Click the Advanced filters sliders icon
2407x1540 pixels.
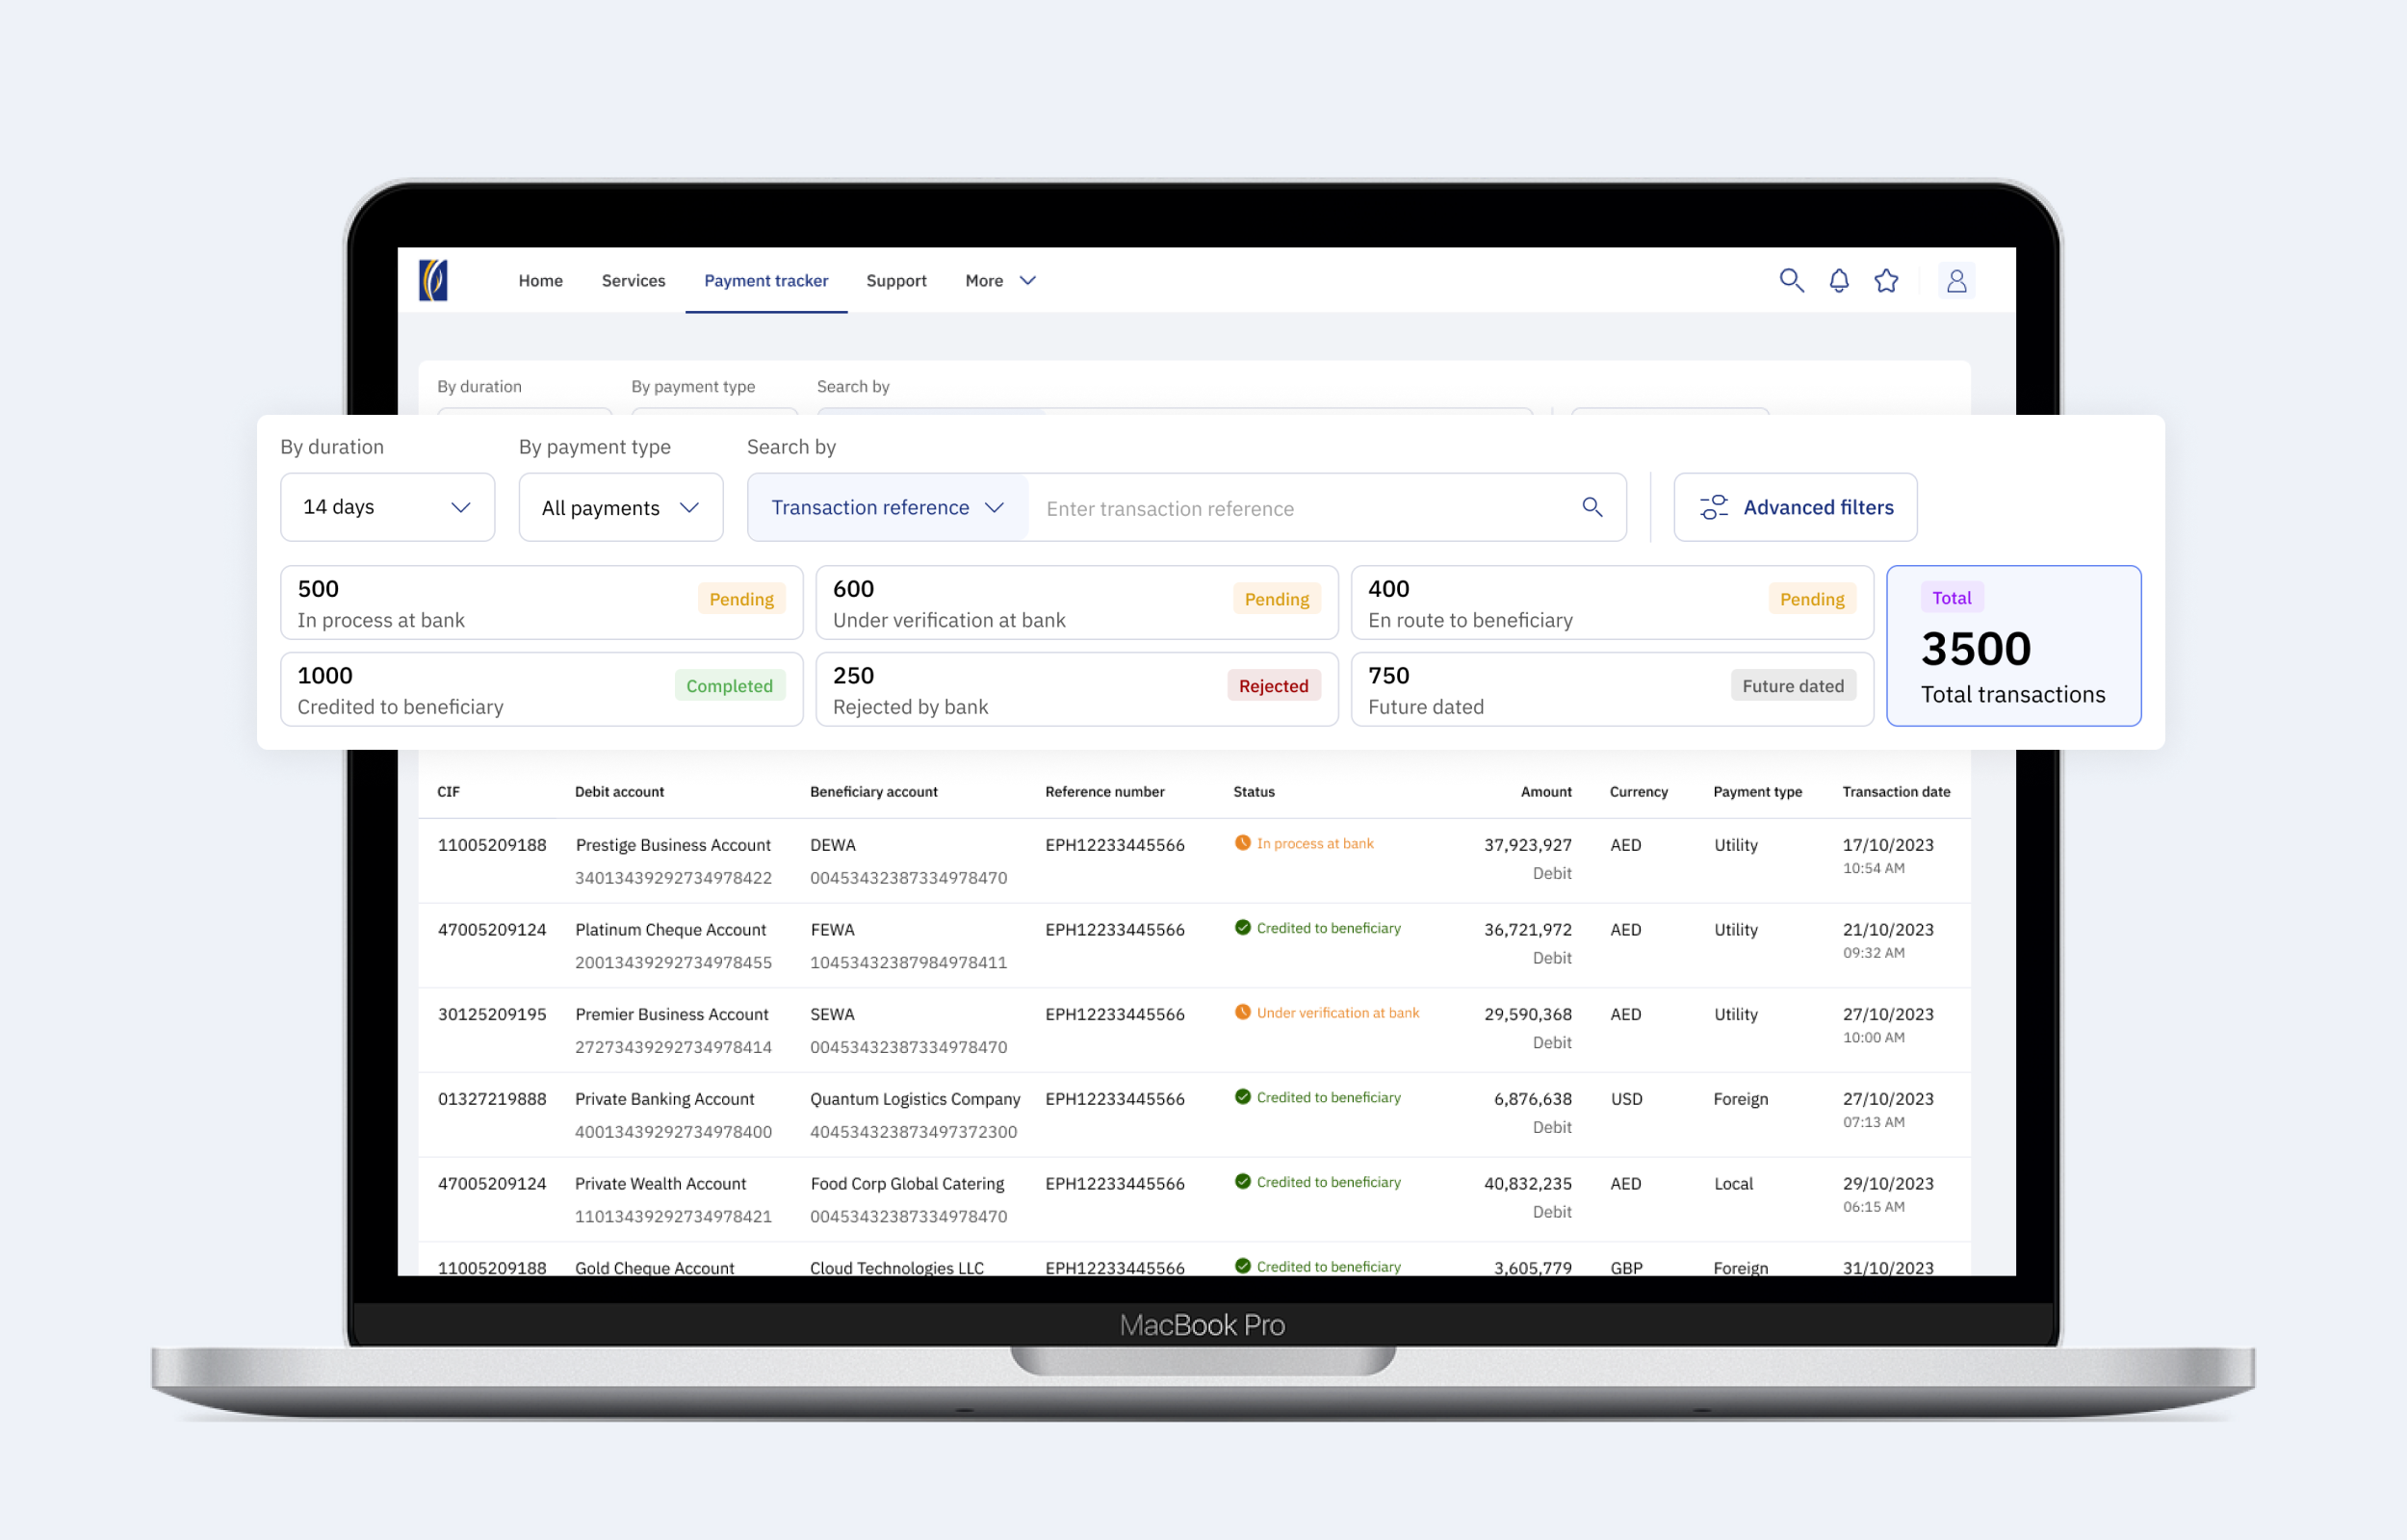(x=1713, y=508)
